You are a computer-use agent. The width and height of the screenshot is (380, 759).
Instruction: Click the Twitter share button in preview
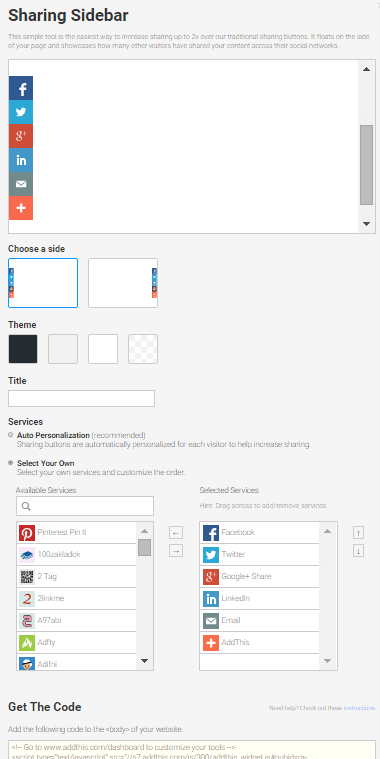tap(21, 112)
